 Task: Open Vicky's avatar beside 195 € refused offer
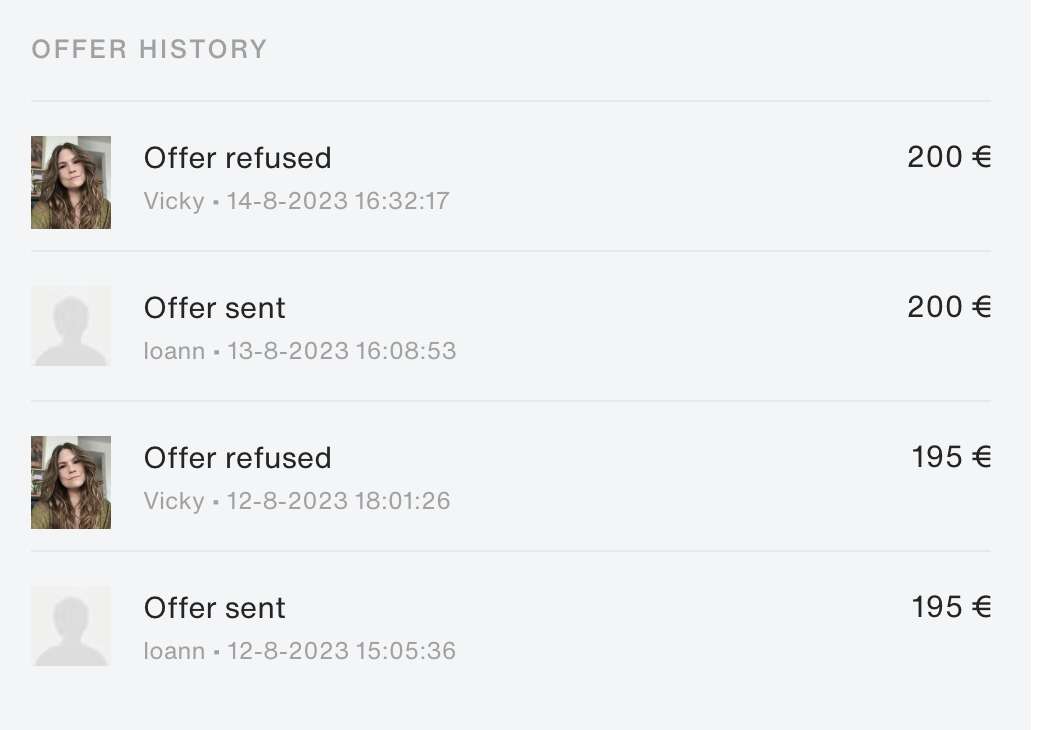pyautogui.click(x=71, y=482)
